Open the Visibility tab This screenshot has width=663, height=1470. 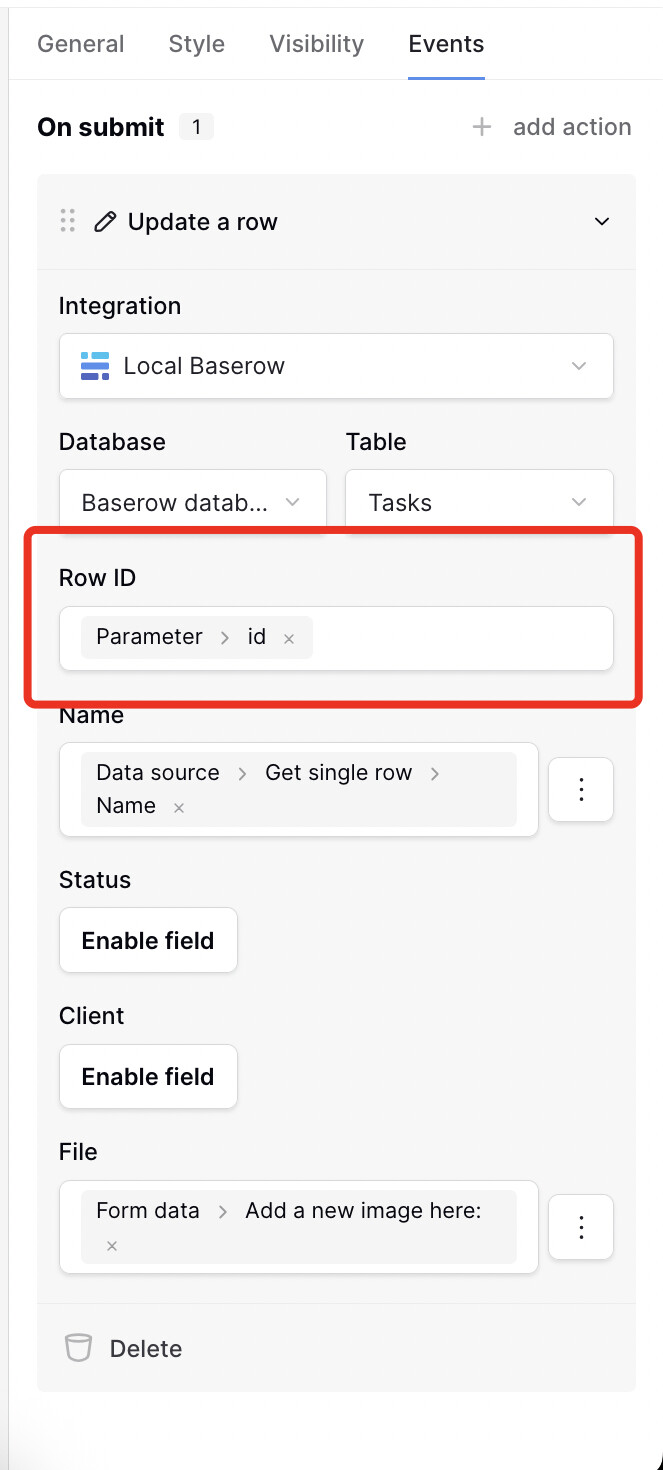[317, 44]
